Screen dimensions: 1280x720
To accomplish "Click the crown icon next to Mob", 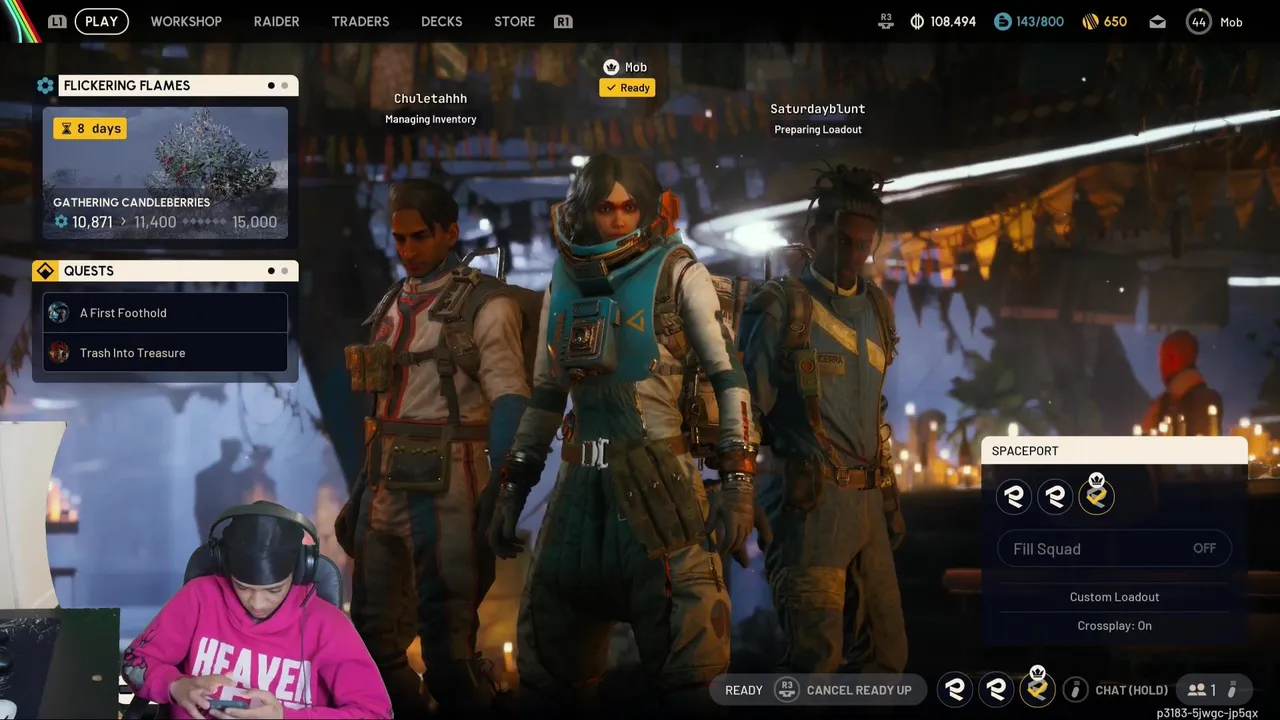I will pyautogui.click(x=611, y=67).
